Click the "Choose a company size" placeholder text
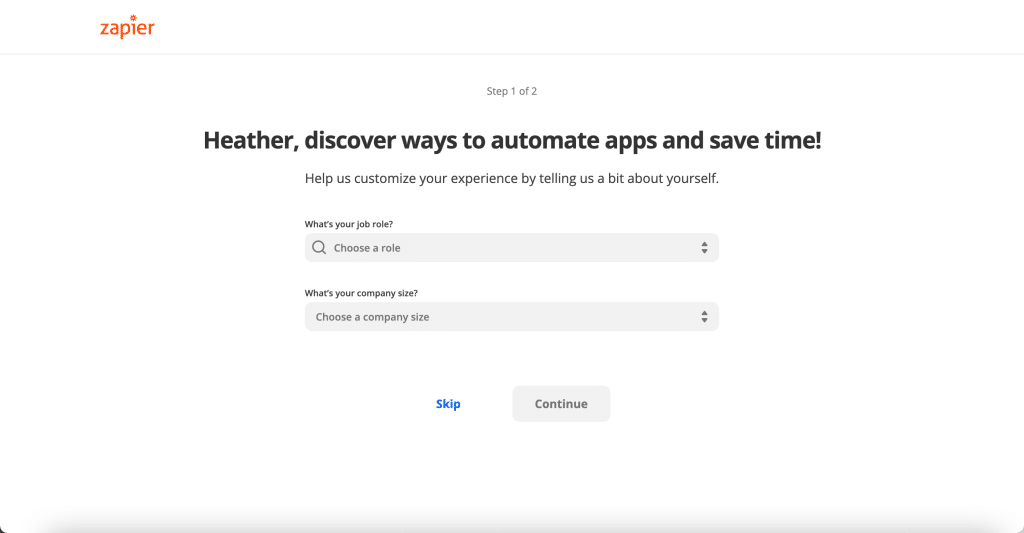The image size is (1024, 533). coord(372,317)
